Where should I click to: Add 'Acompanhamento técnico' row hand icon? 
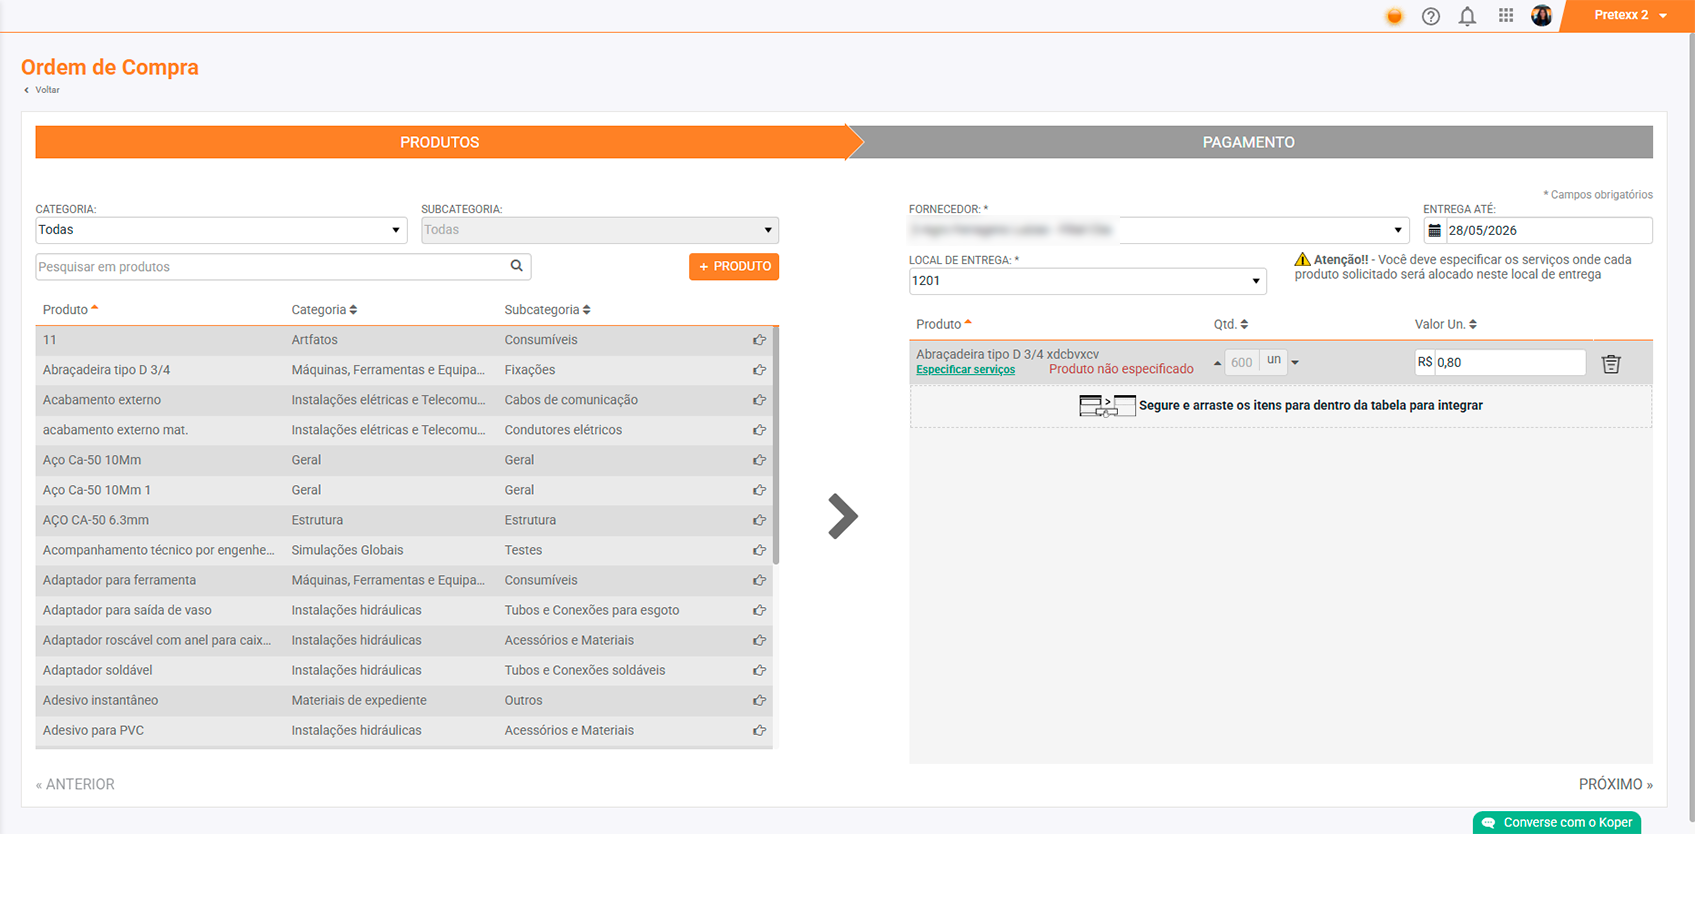[x=760, y=550]
